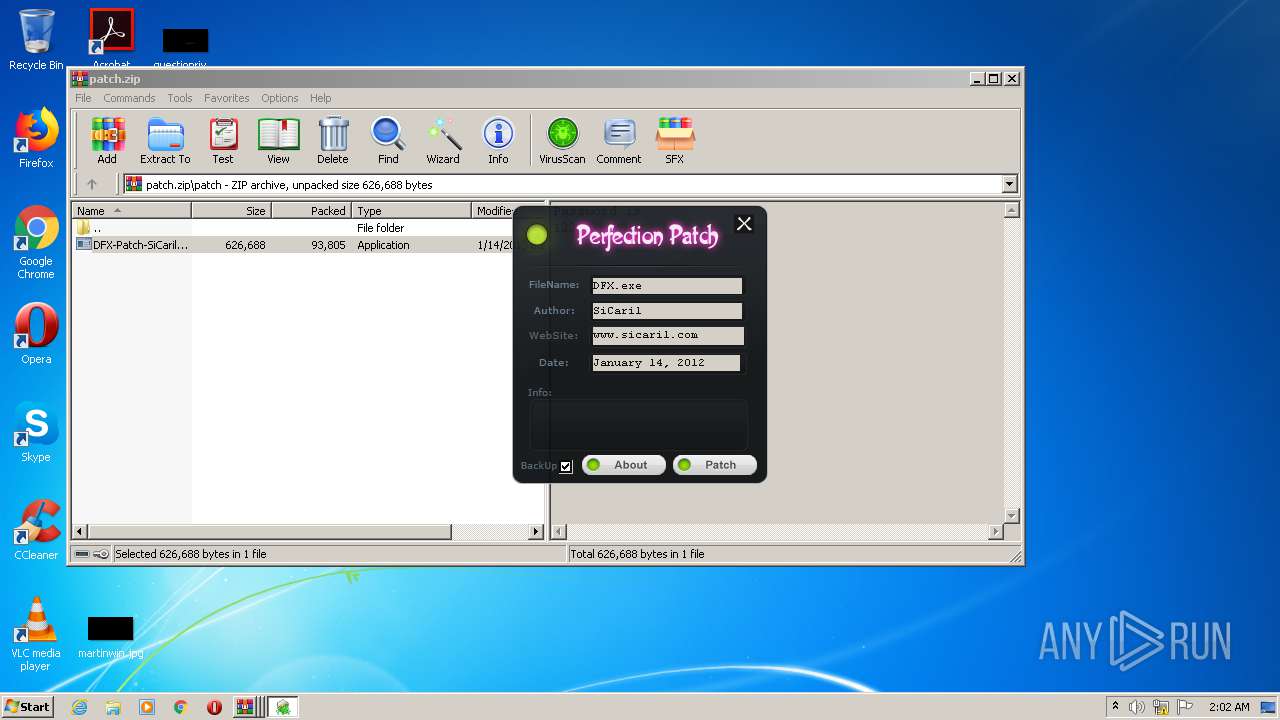Viewport: 1280px width, 720px height.
Task: Click Windows Explorer taskbar icon
Action: pos(113,707)
